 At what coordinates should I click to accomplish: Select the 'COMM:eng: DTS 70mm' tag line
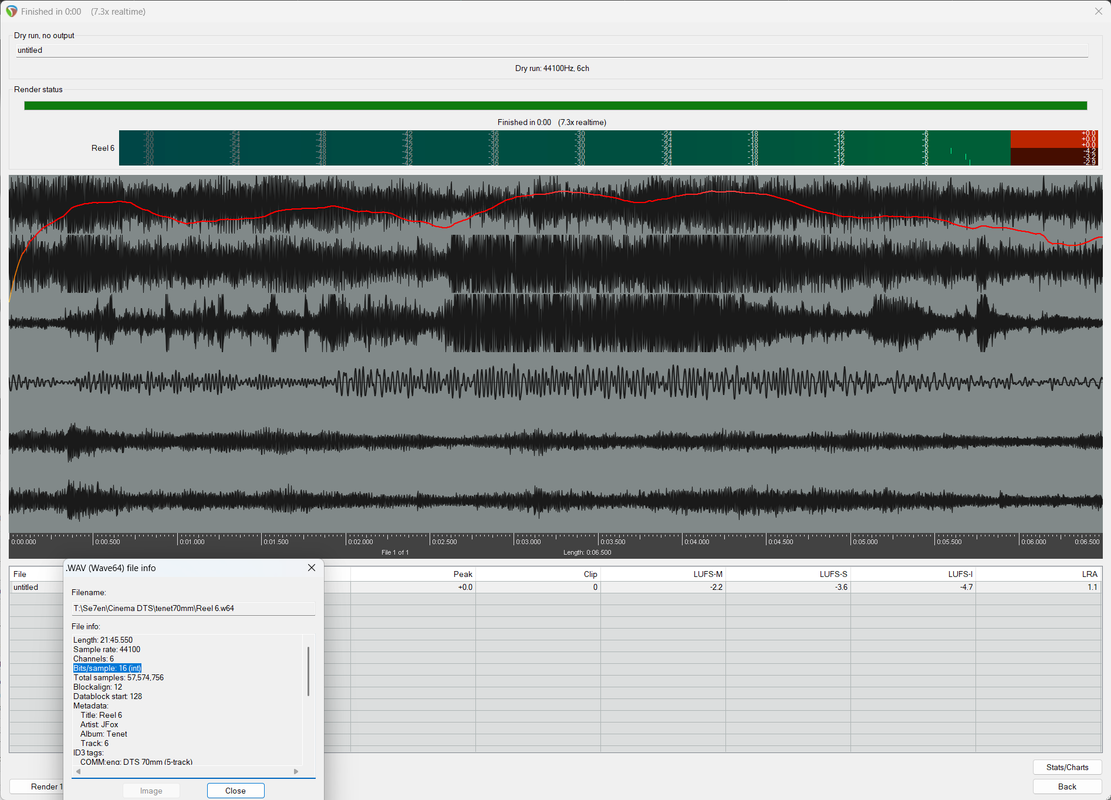point(136,762)
